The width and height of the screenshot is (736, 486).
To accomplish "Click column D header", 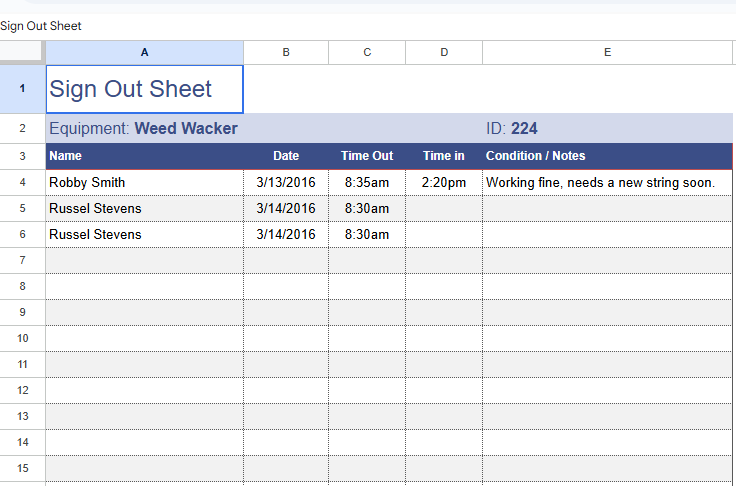I will 444,52.
